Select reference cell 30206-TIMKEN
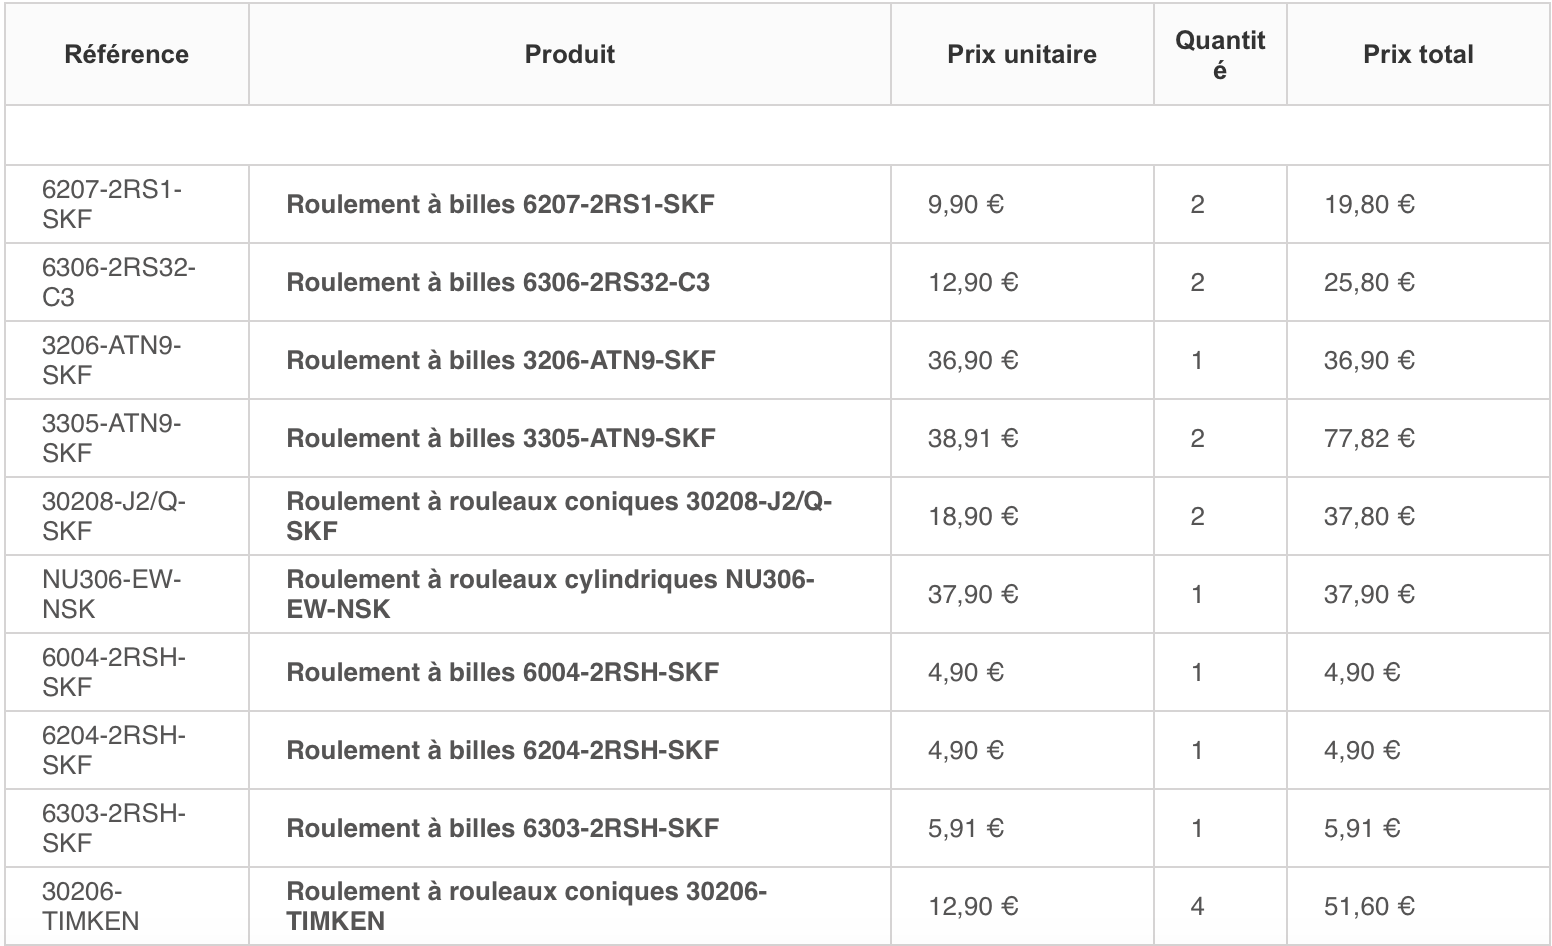1552x946 pixels. (x=91, y=906)
